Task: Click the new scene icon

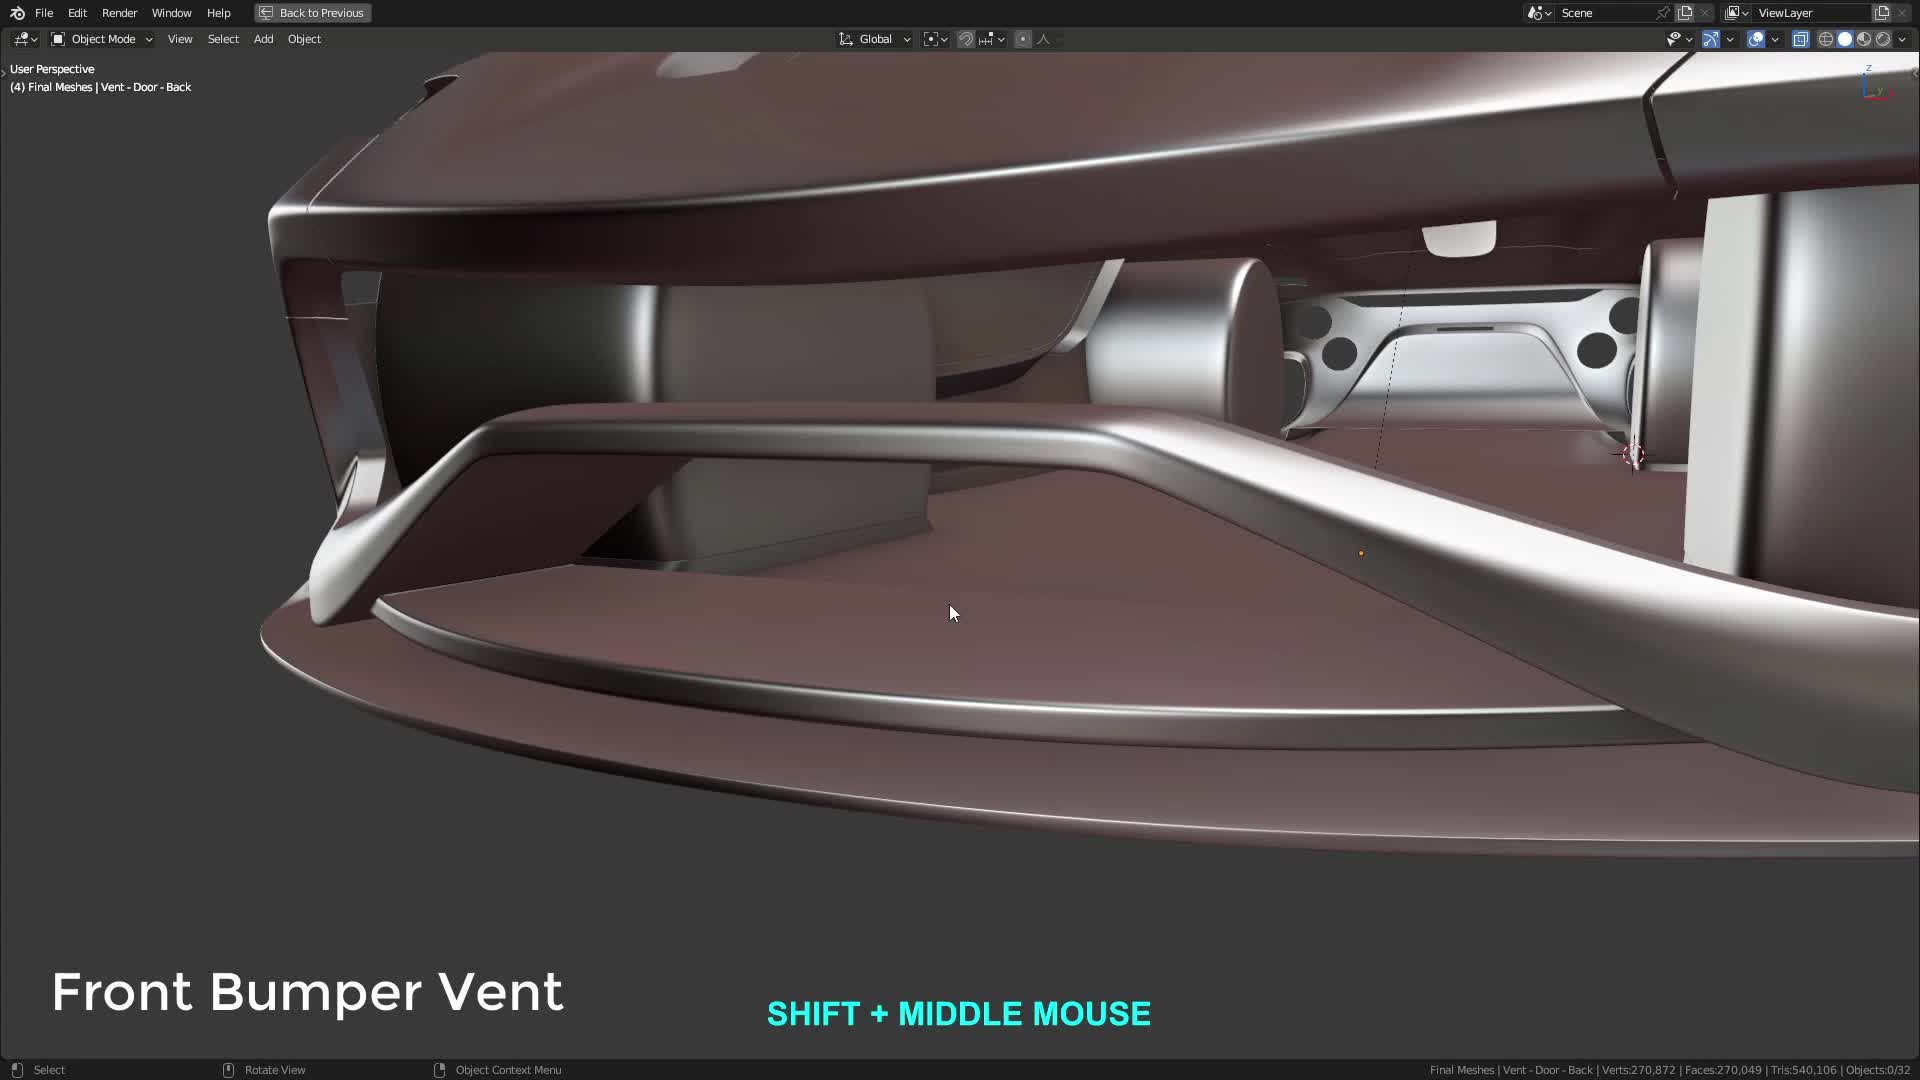Action: (x=1685, y=13)
